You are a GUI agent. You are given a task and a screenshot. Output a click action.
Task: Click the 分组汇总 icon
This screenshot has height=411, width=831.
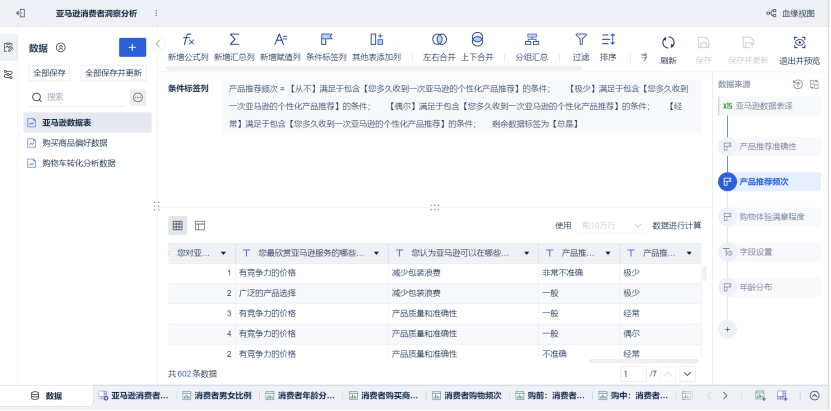coord(532,40)
